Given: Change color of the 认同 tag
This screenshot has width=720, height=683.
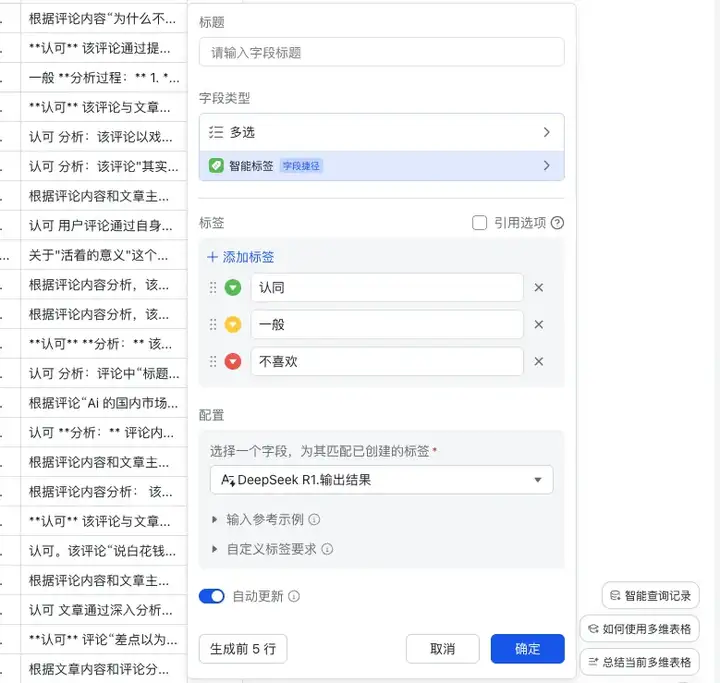Looking at the screenshot, I should pos(233,288).
